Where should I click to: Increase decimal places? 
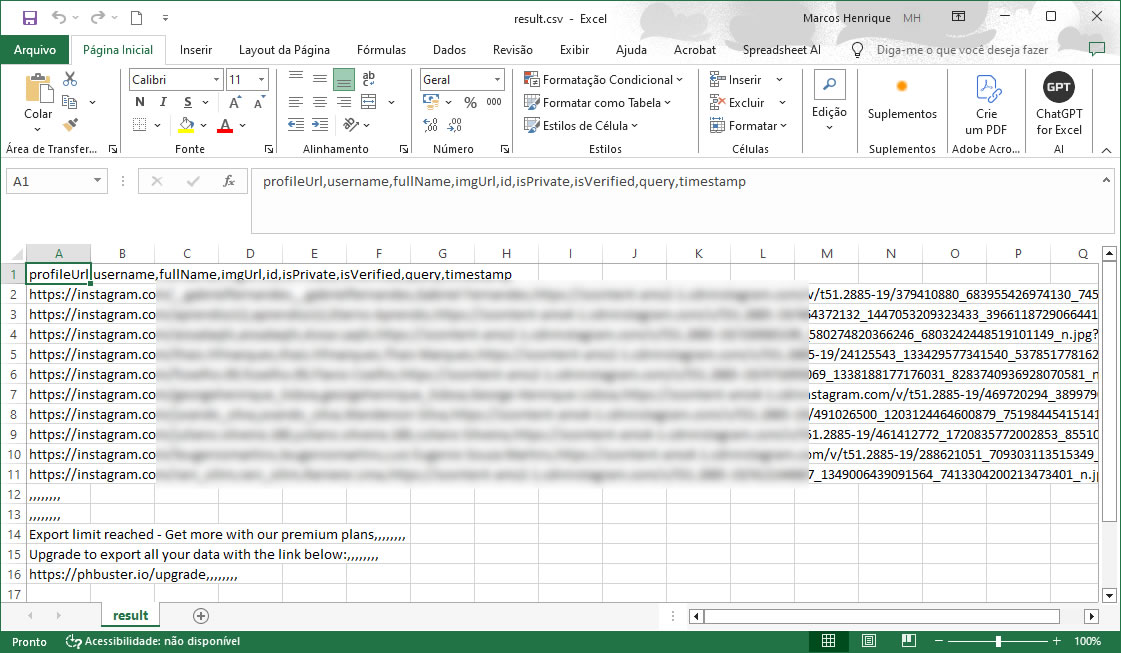(430, 125)
